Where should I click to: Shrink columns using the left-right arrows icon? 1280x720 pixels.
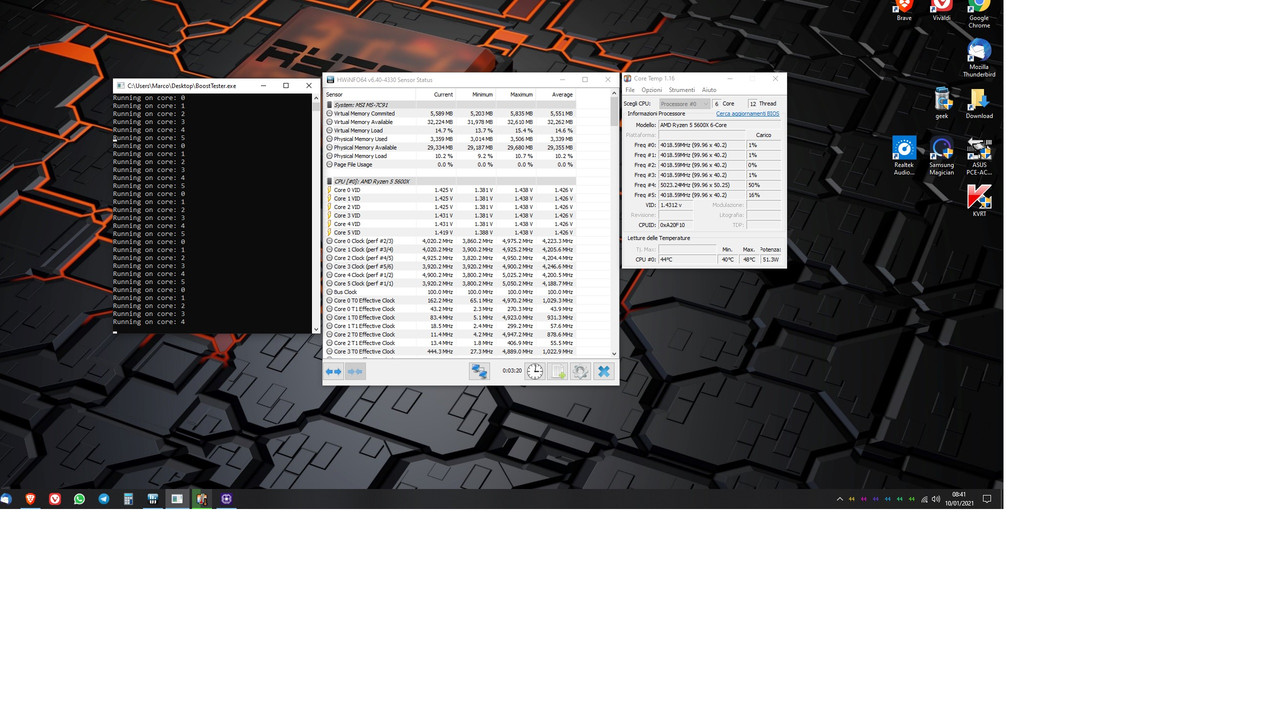(x=335, y=371)
